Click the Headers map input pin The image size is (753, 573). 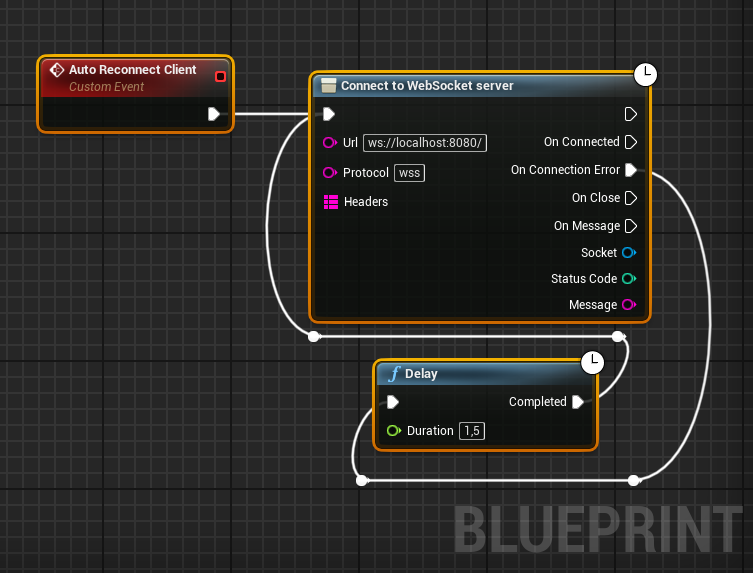coord(331,202)
